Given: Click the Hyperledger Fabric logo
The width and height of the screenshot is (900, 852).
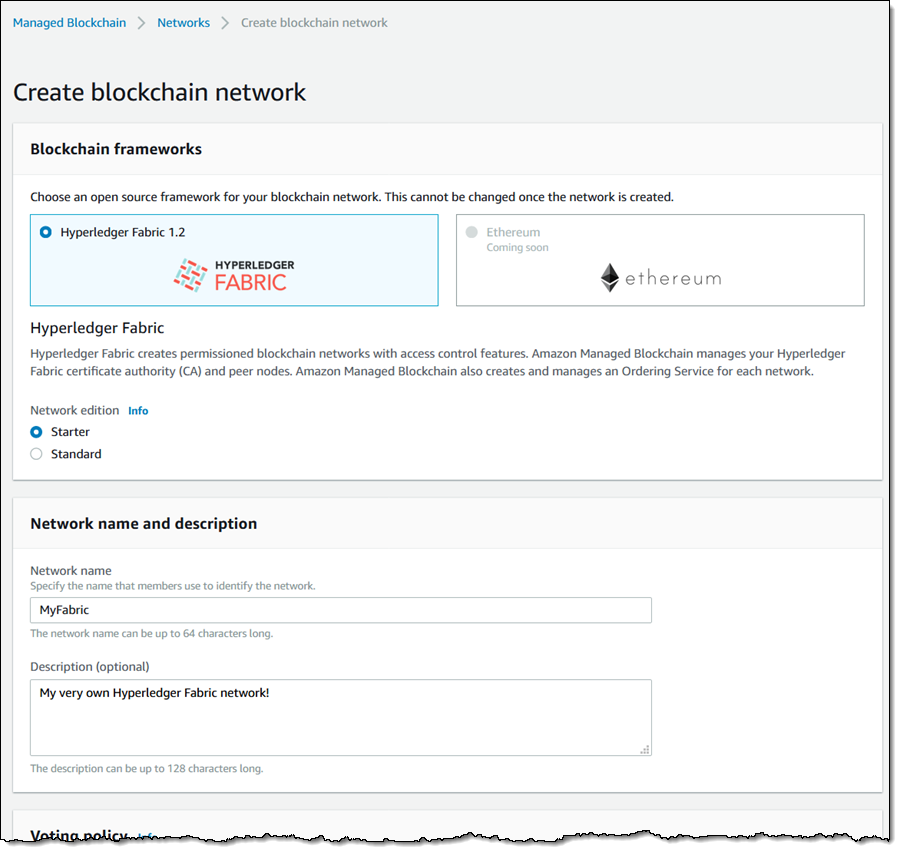Looking at the screenshot, I should tap(233, 275).
